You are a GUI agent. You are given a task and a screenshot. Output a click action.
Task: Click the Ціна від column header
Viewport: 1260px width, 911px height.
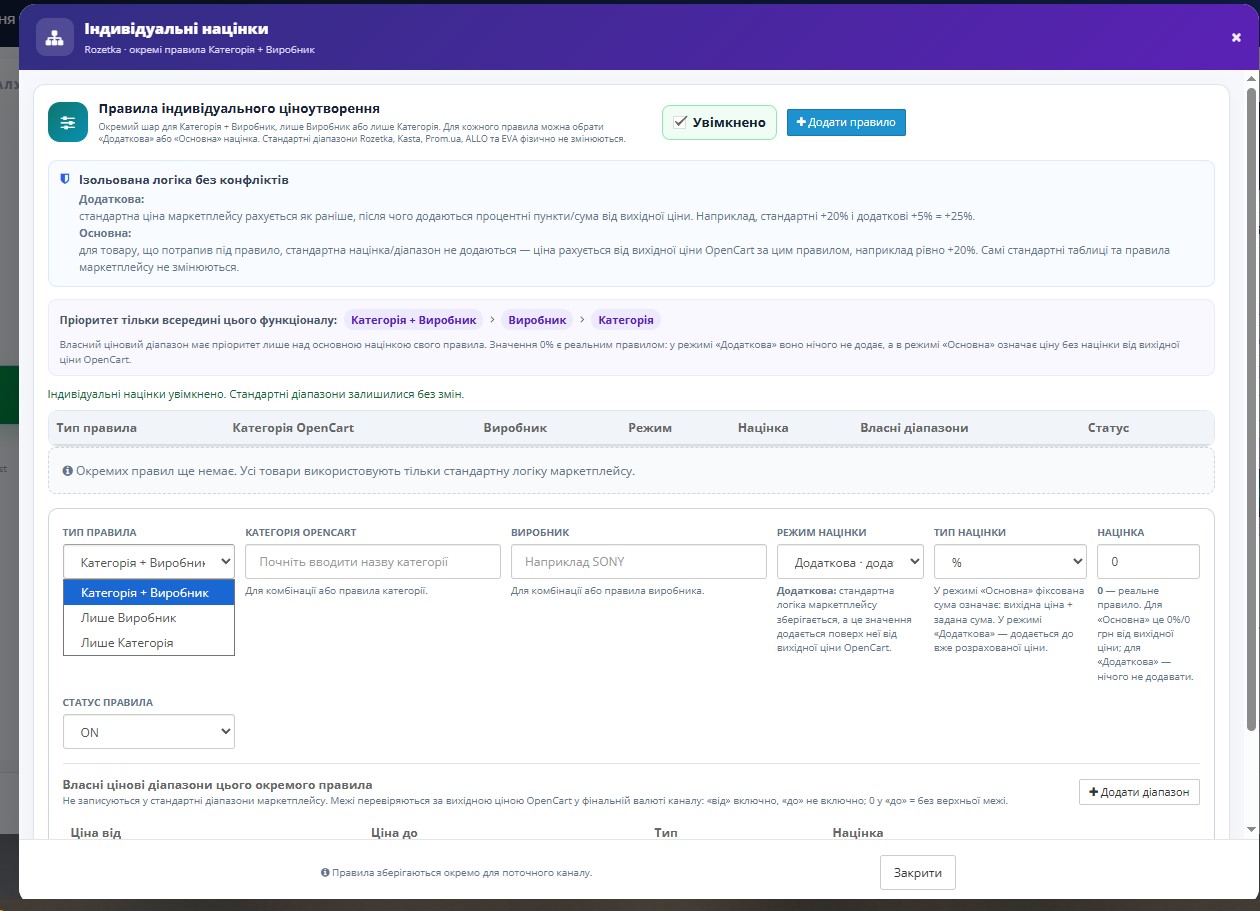point(96,832)
